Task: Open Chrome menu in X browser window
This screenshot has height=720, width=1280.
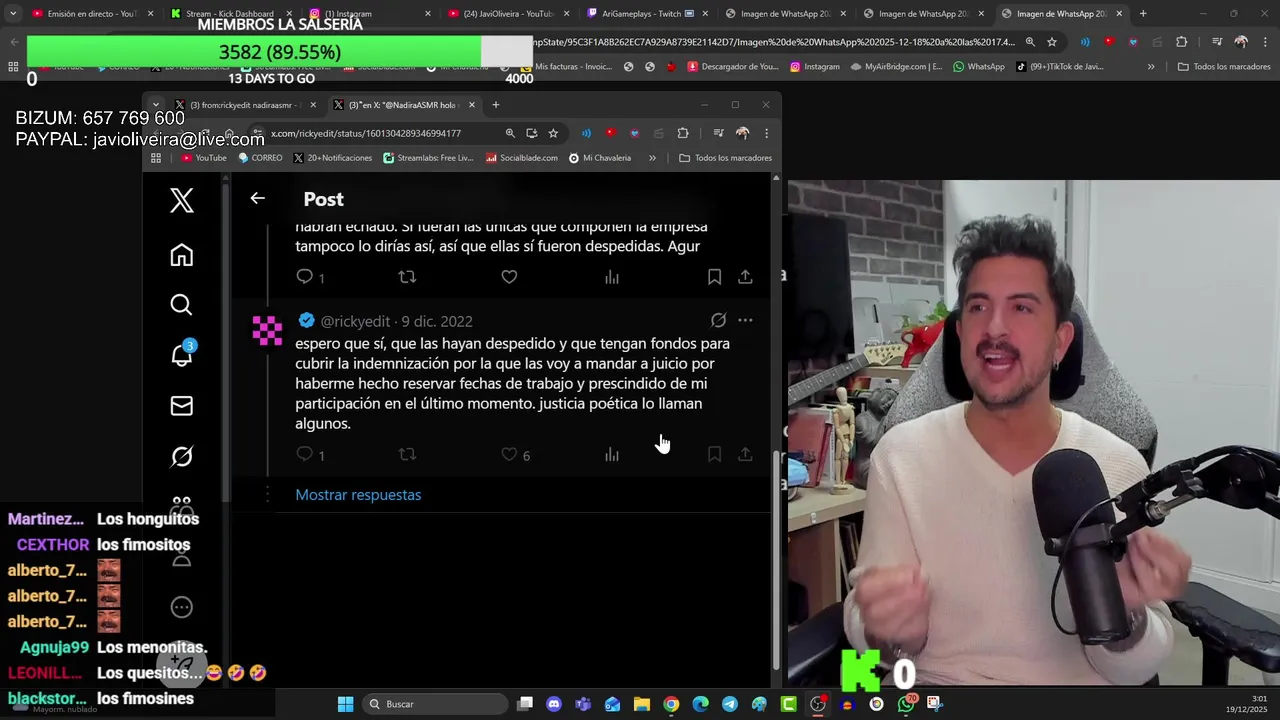Action: [766, 133]
